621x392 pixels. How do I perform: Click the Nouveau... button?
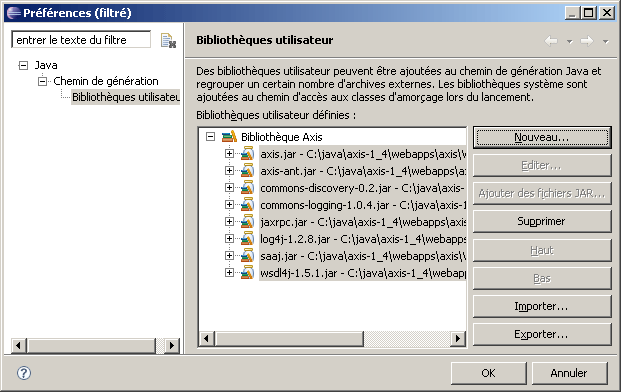(542, 137)
